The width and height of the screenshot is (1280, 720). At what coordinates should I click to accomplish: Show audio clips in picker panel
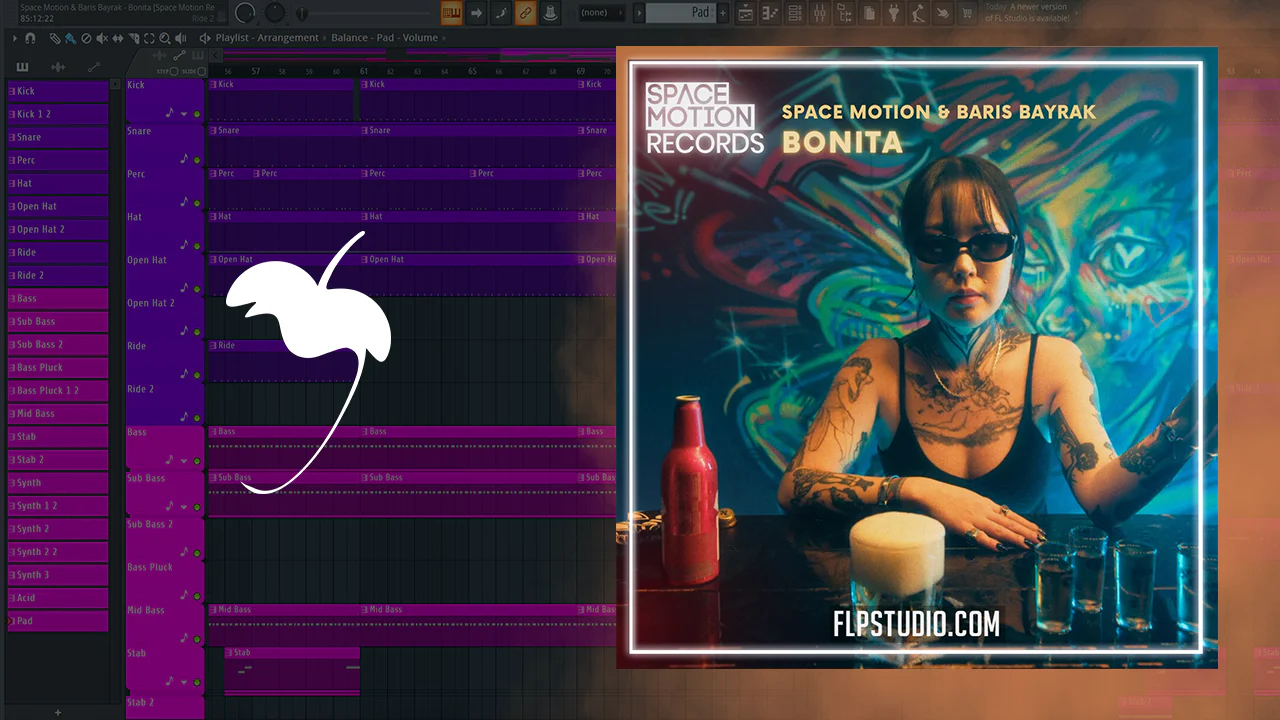click(x=58, y=67)
